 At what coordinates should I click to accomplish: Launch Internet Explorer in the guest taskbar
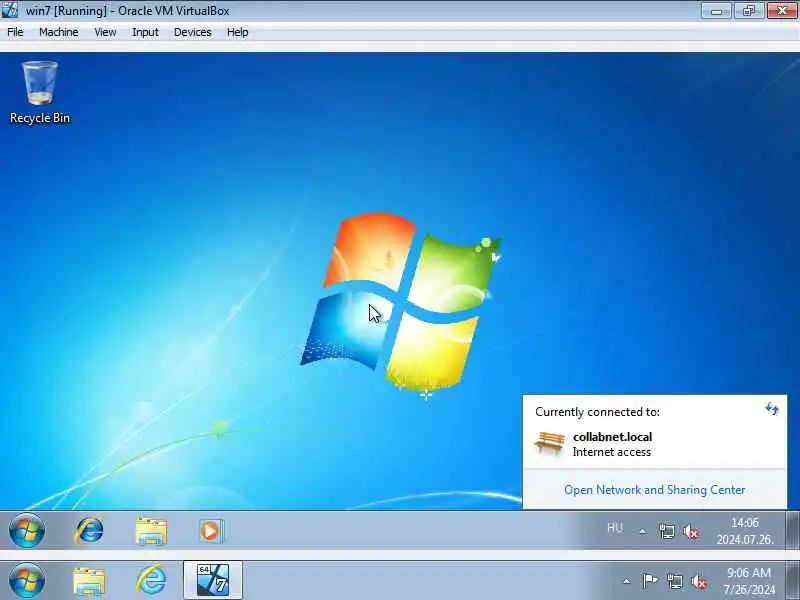pos(89,531)
